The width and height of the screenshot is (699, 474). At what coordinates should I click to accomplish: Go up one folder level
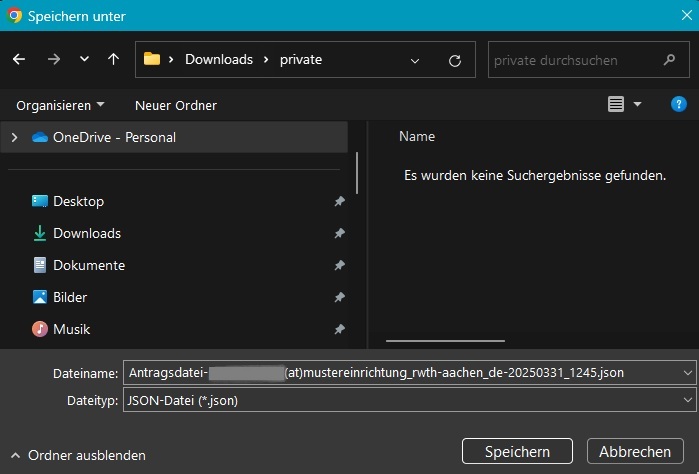(113, 60)
